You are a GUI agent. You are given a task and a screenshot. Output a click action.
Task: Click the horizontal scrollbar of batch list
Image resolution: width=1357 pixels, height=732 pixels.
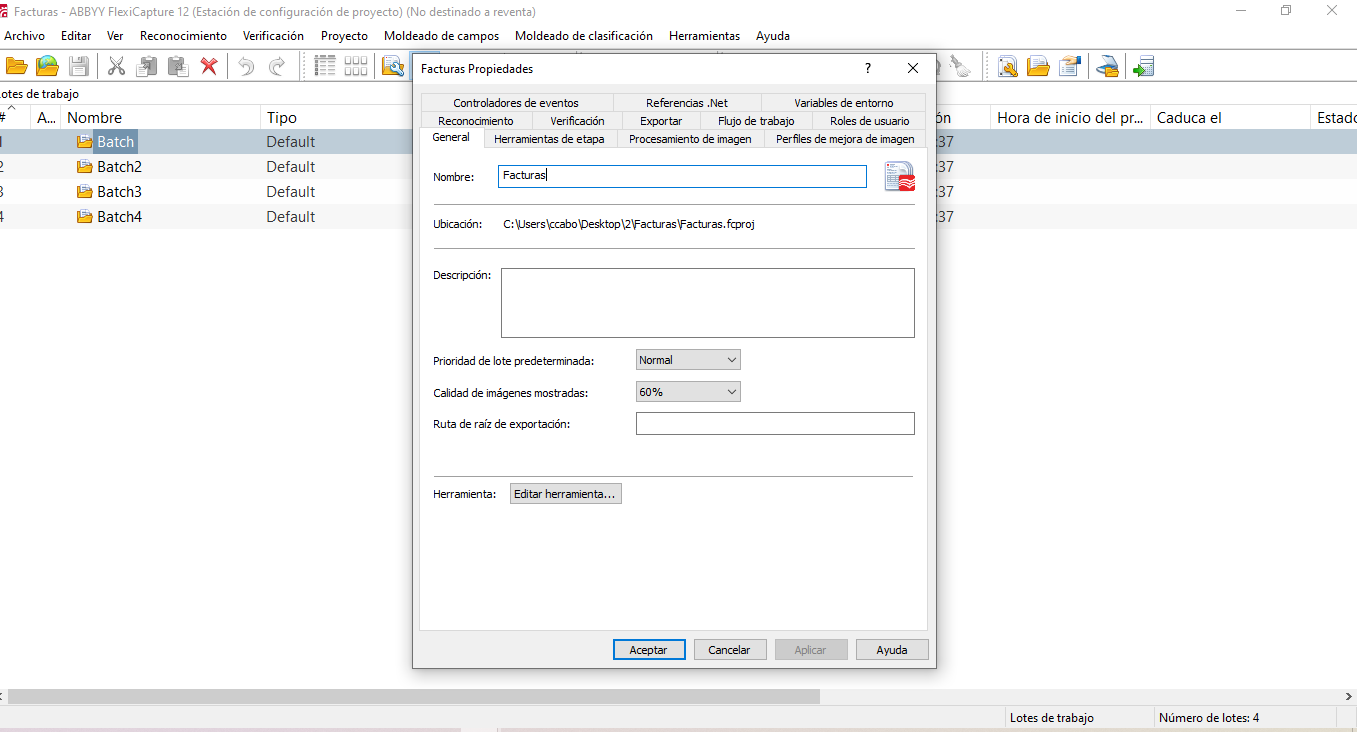point(413,696)
